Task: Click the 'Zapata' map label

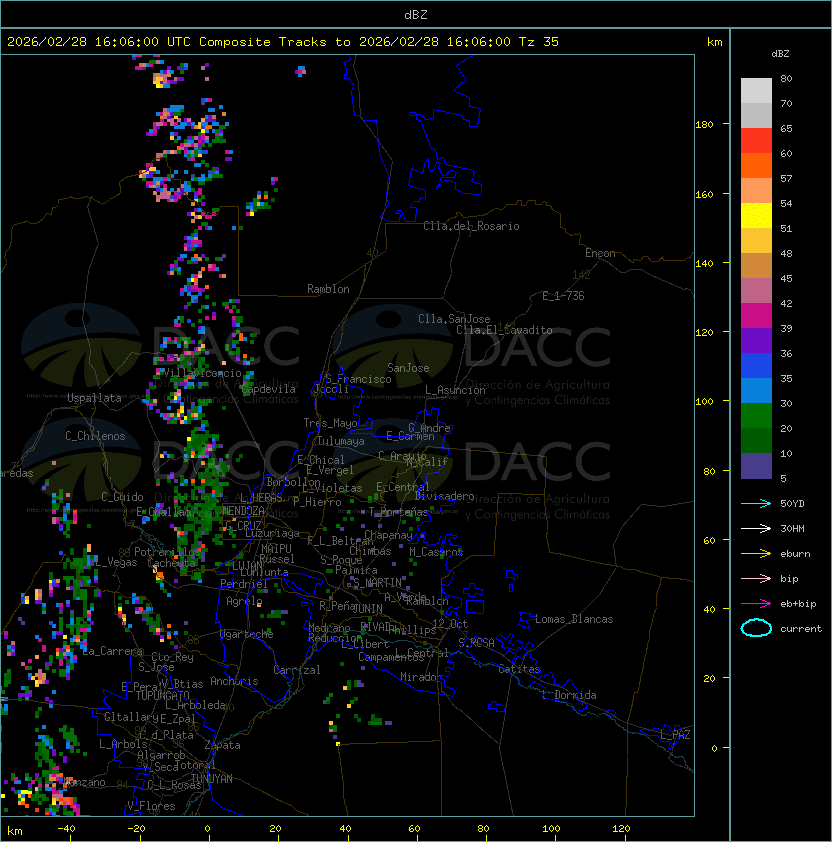Action: tap(222, 745)
